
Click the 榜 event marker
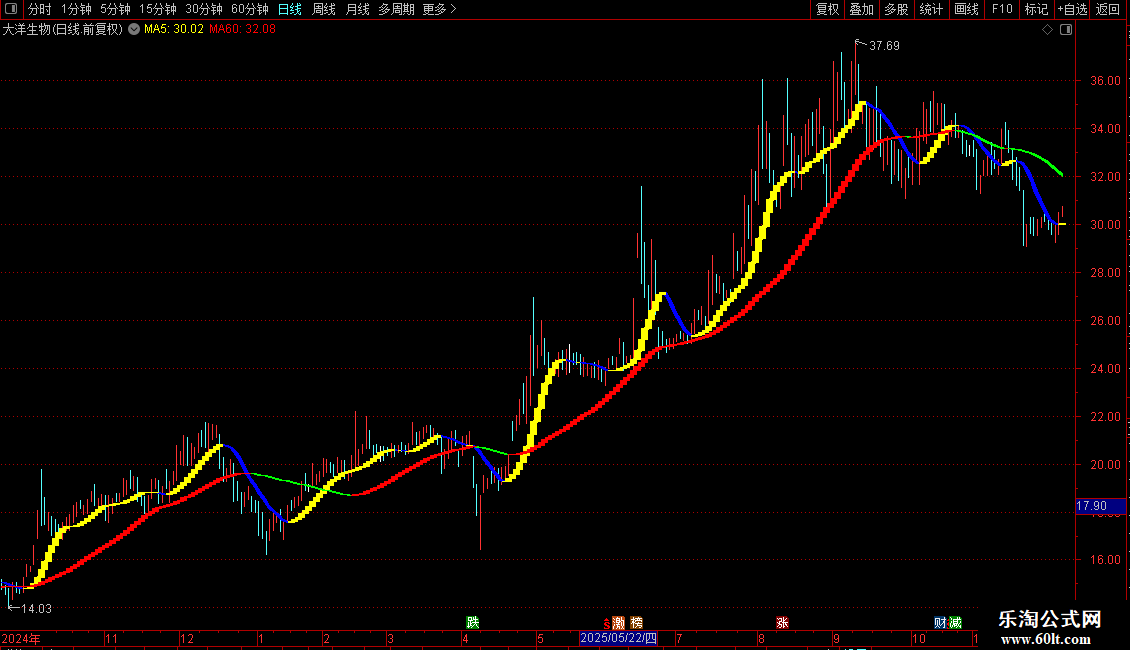(636, 623)
